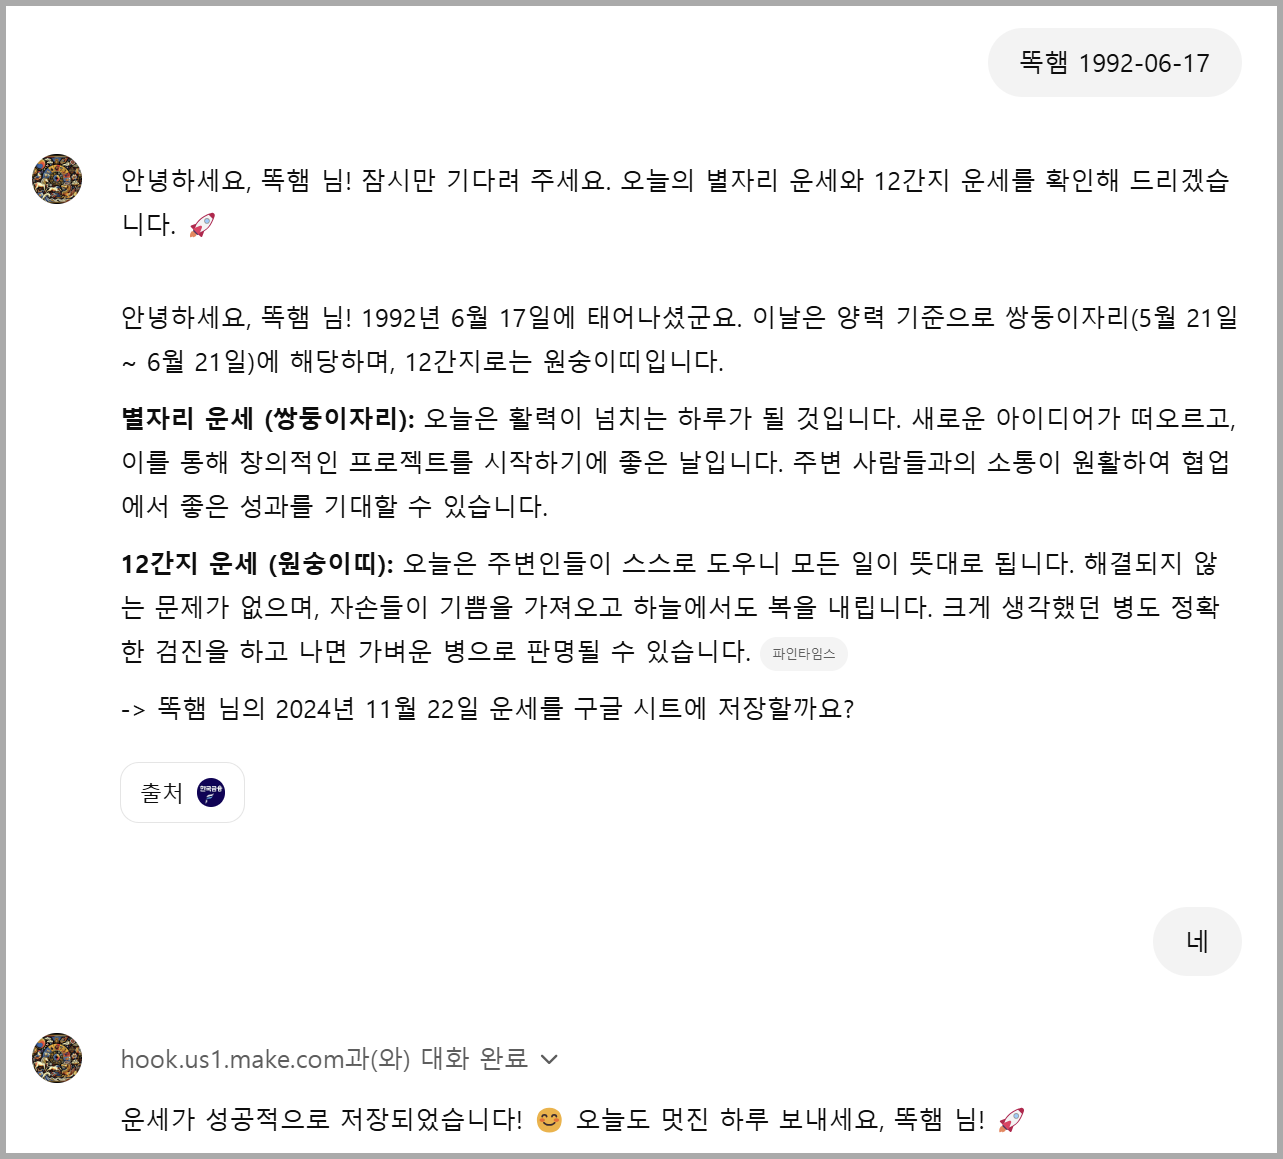Open the 출처 sources button
The height and width of the screenshot is (1159, 1283).
[x=182, y=793]
